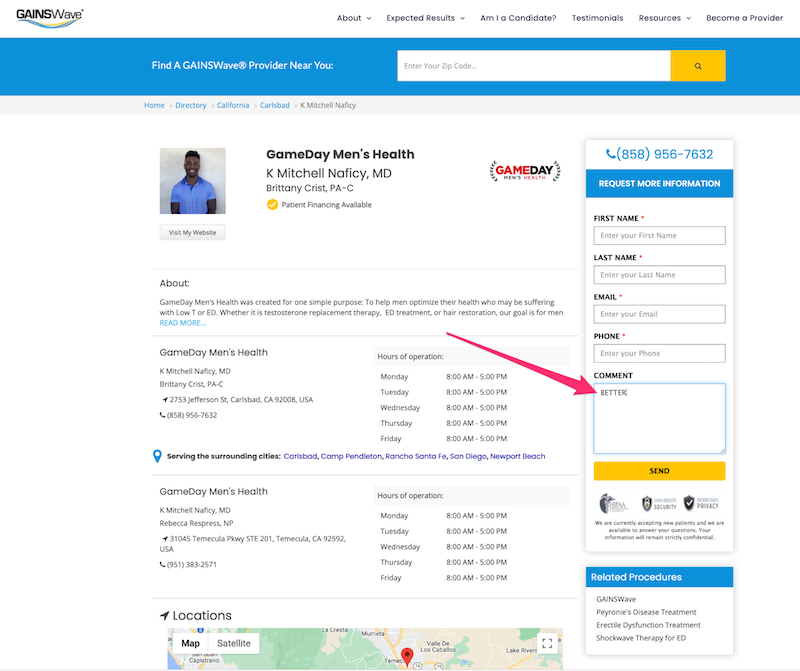Click the 31045 Temecula Pkwy address
The image size is (800, 671).
point(253,543)
